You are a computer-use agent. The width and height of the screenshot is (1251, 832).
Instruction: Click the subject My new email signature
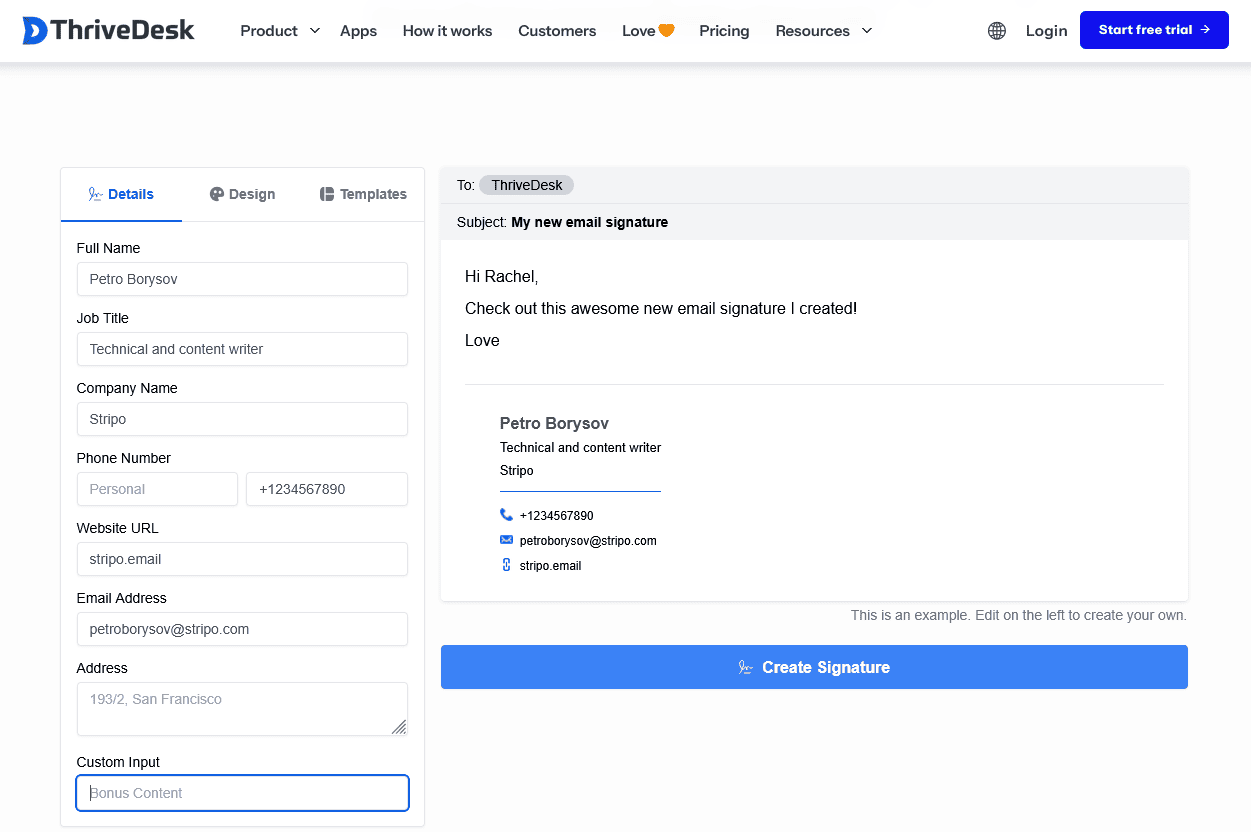point(589,222)
